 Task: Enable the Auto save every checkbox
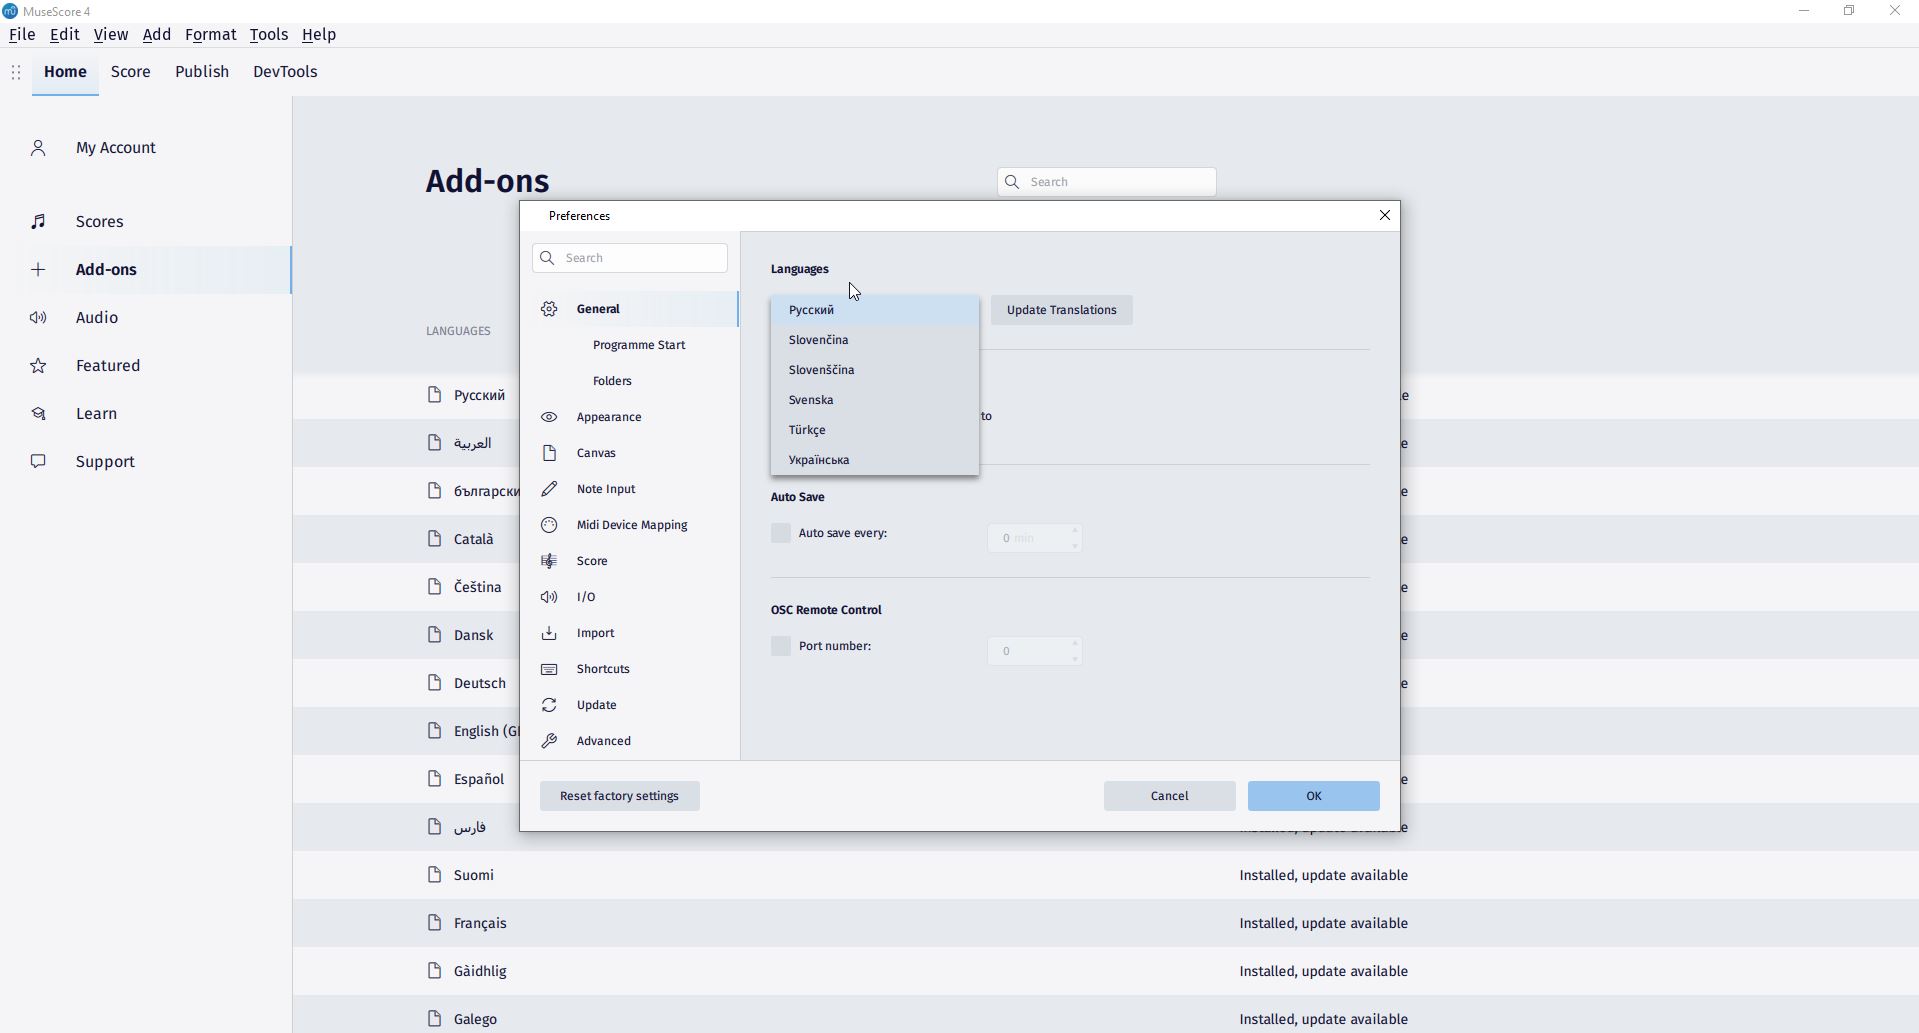(x=781, y=533)
